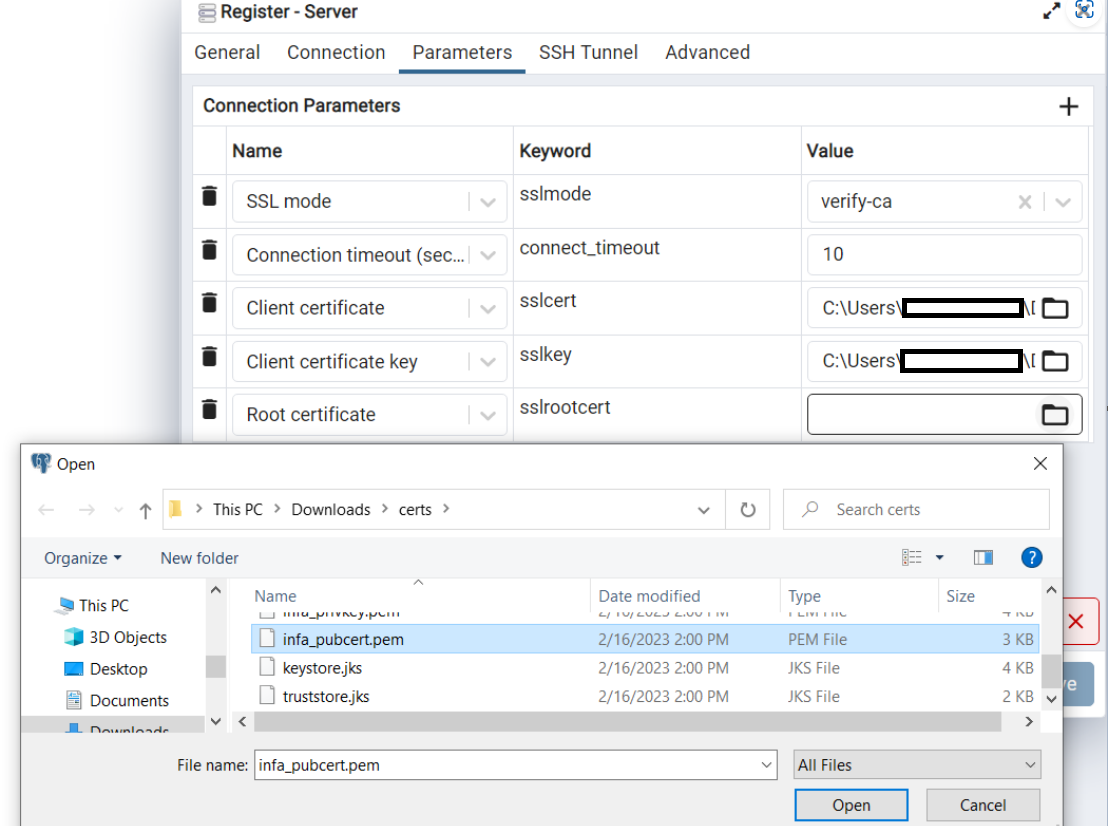Viewport: 1108px width, 826px height.
Task: Delete the Client certificate key row
Action: click(209, 356)
